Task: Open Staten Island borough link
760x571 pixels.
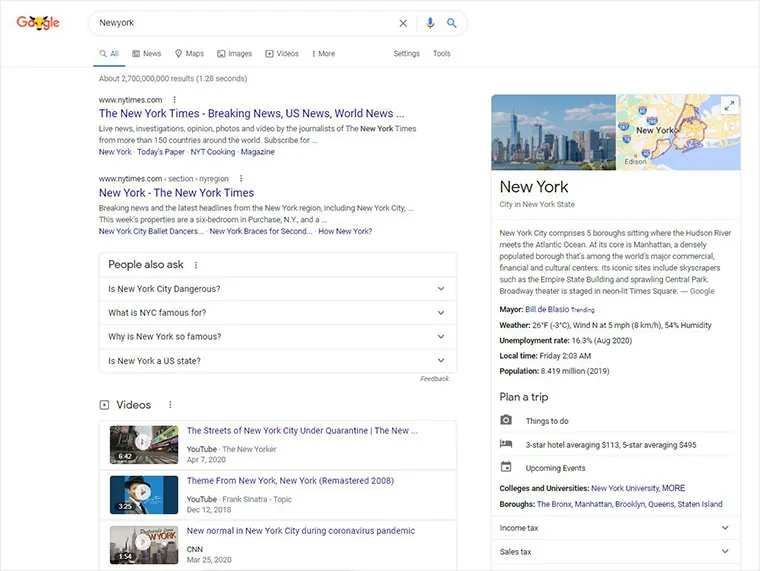Action: click(700, 504)
